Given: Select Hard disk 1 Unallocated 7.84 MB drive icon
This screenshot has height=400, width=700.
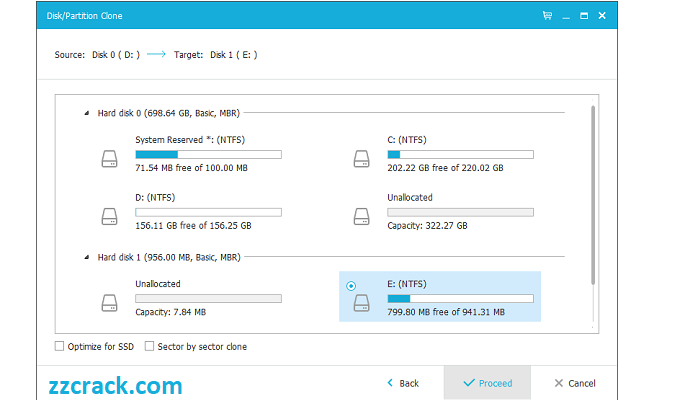Looking at the screenshot, I should pyautogui.click(x=109, y=303).
